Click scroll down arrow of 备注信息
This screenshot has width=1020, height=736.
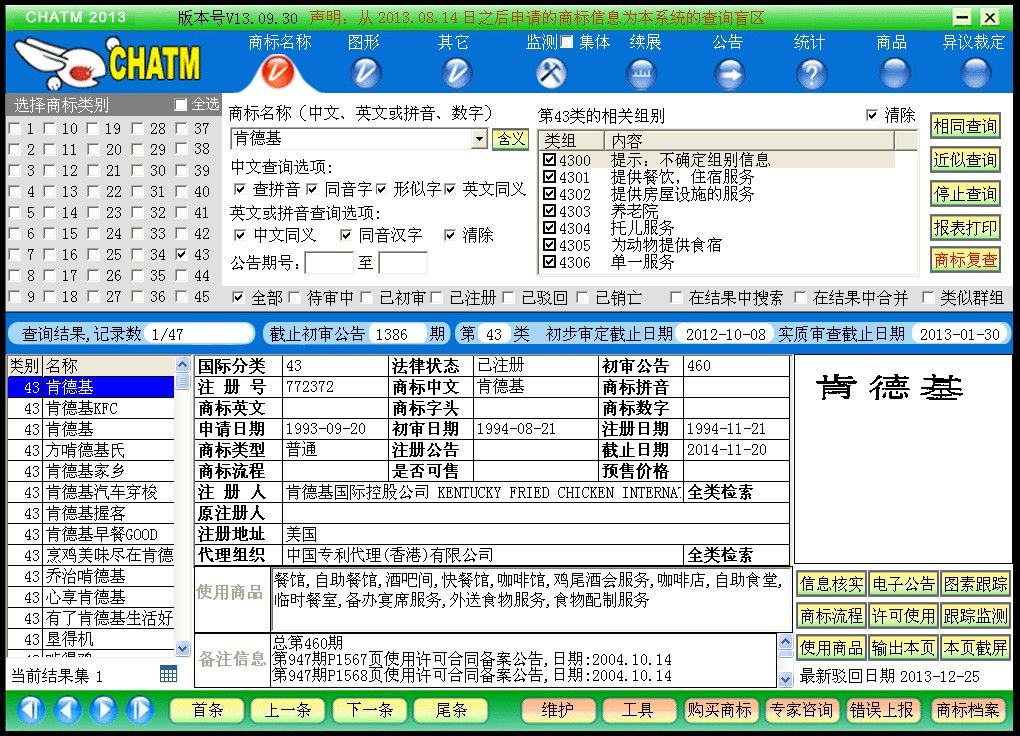click(x=785, y=679)
